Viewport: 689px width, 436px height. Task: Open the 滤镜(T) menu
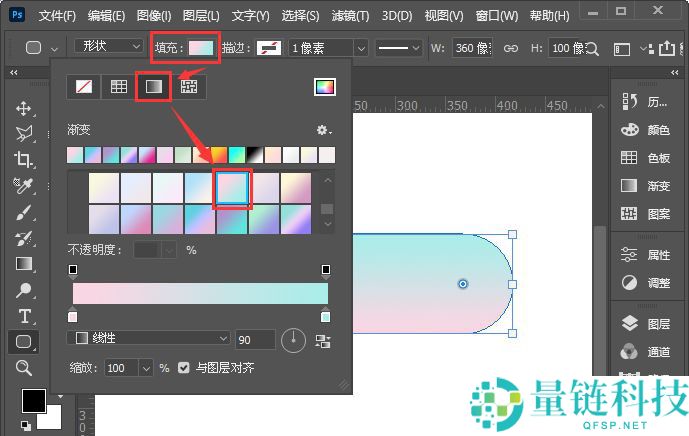[349, 16]
